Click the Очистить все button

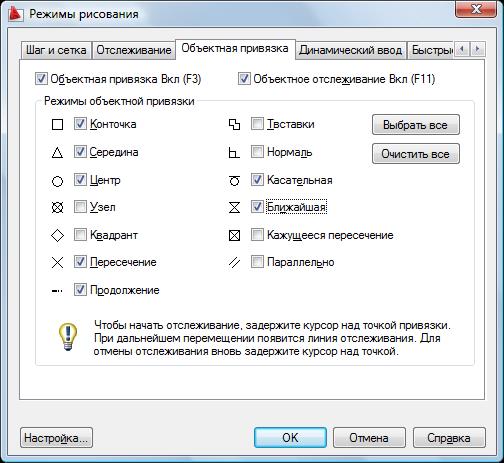point(416,154)
